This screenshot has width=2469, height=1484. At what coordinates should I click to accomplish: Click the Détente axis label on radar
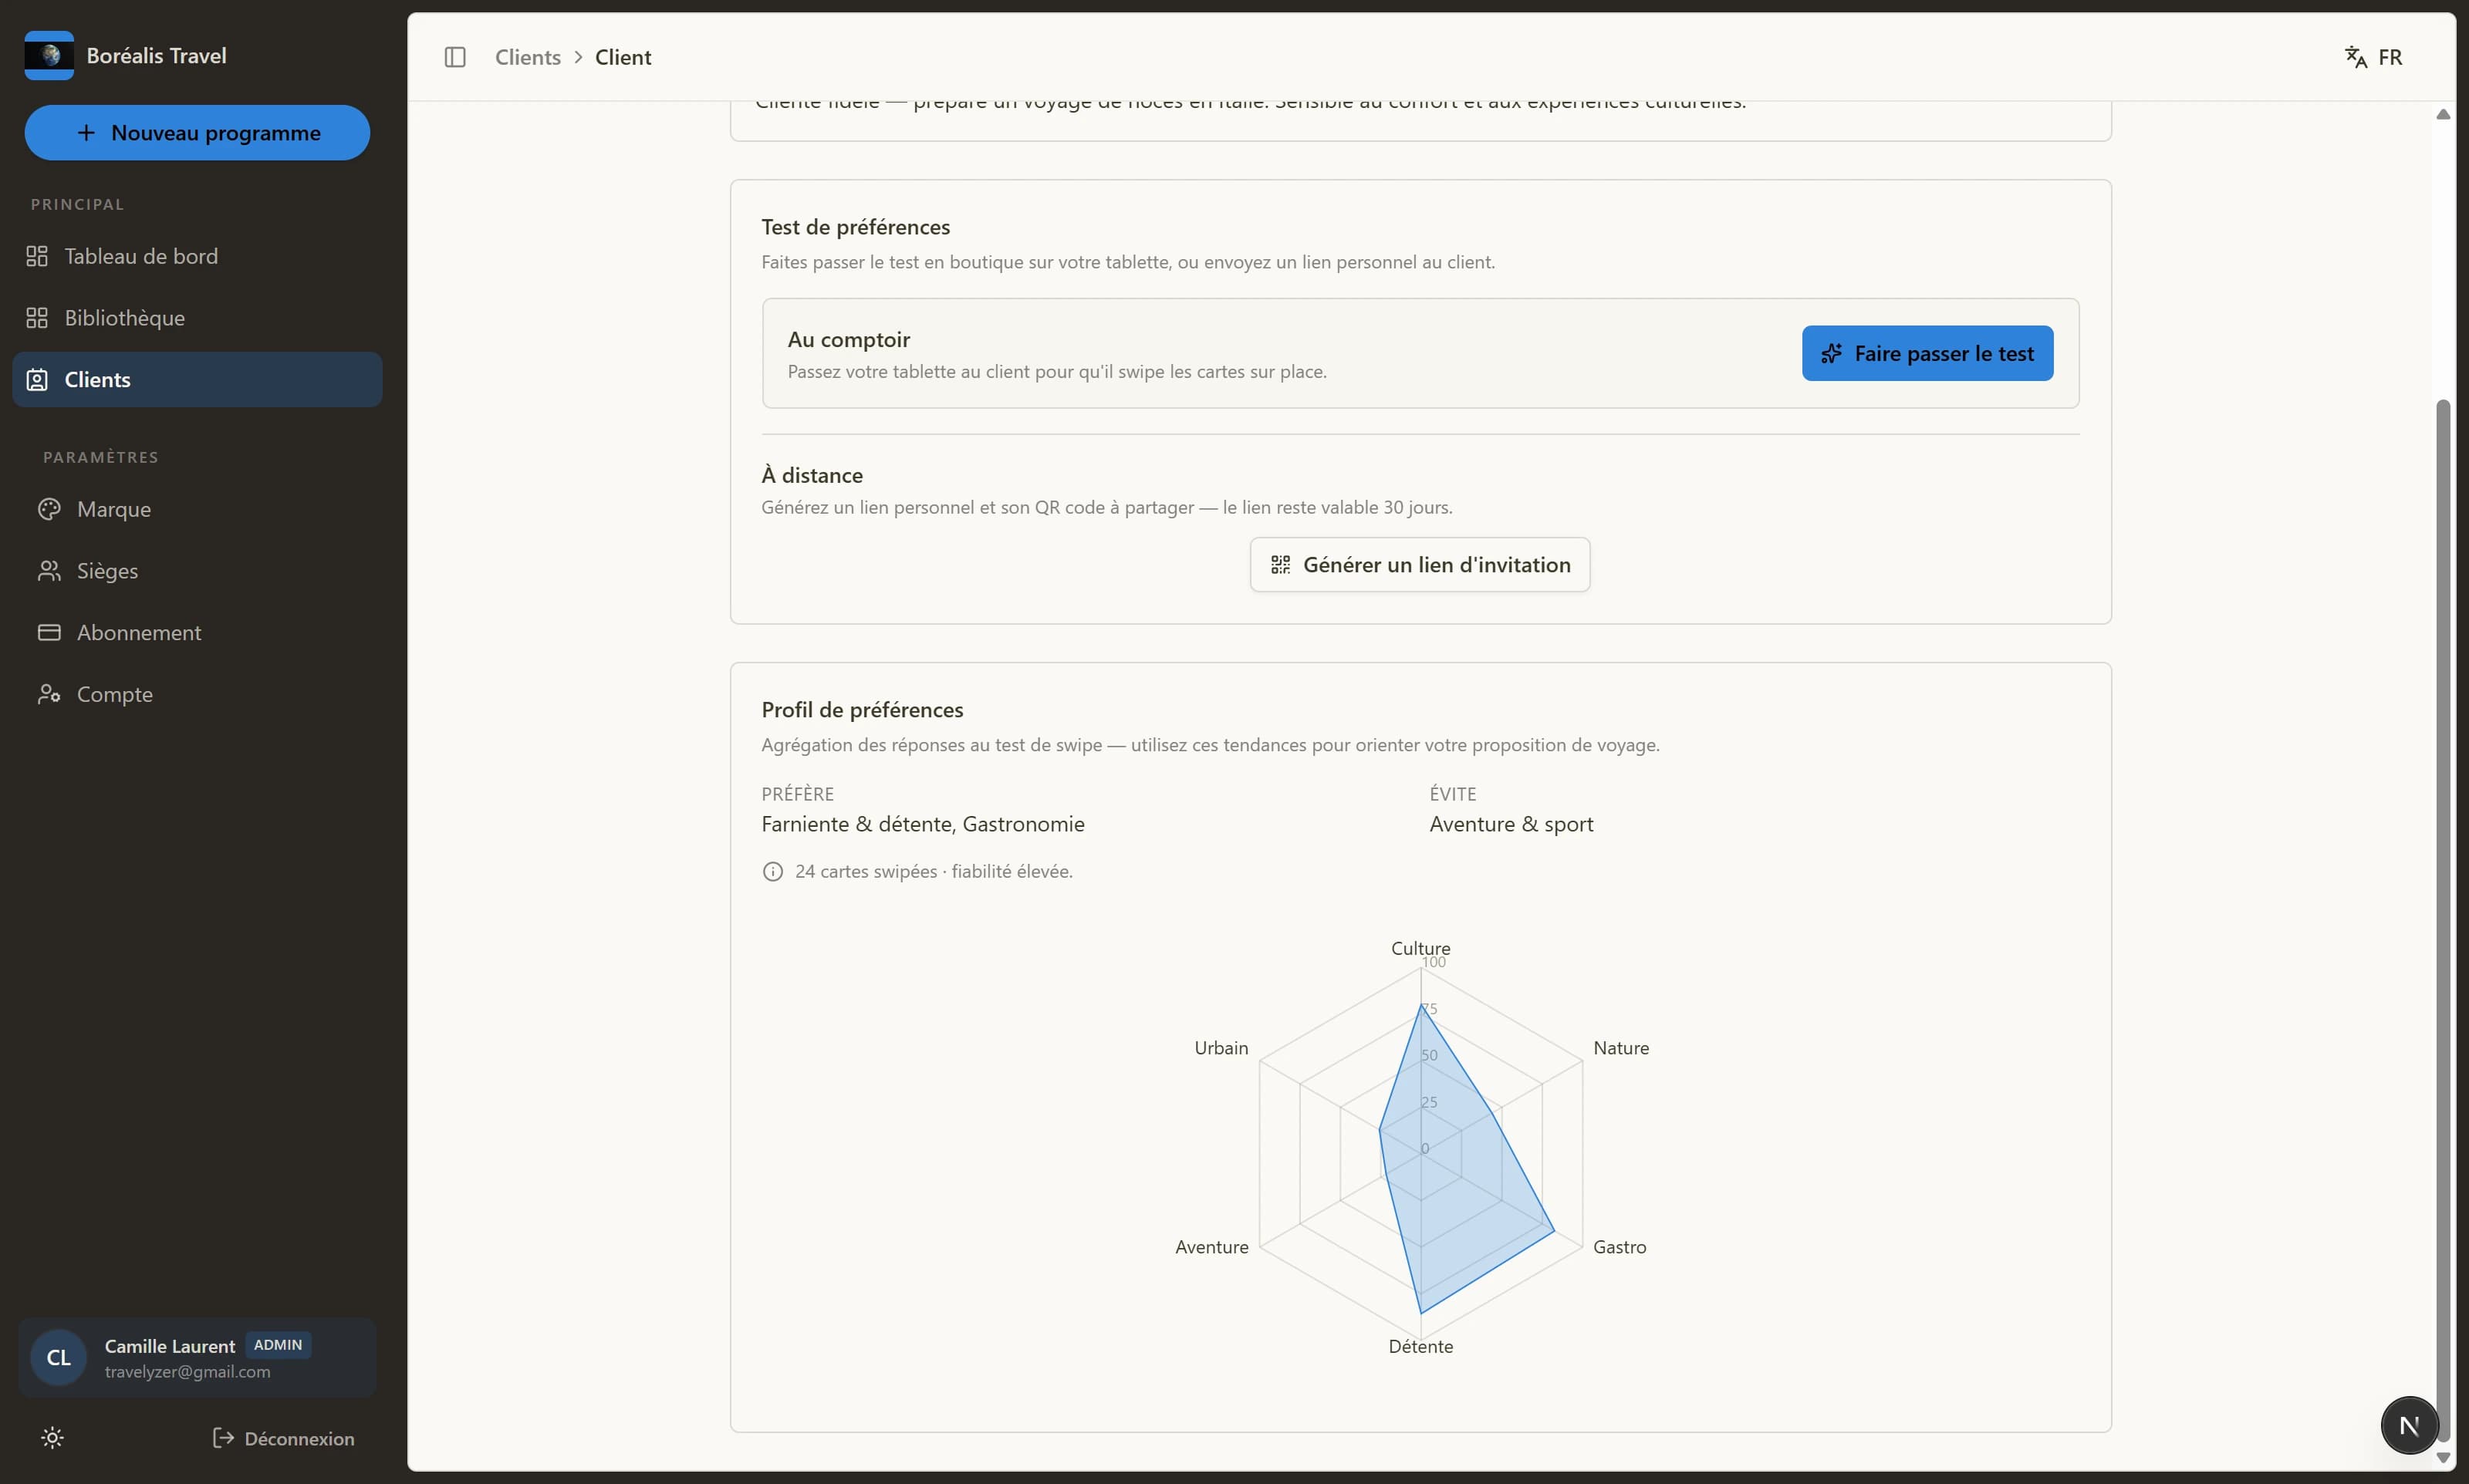coord(1420,1346)
